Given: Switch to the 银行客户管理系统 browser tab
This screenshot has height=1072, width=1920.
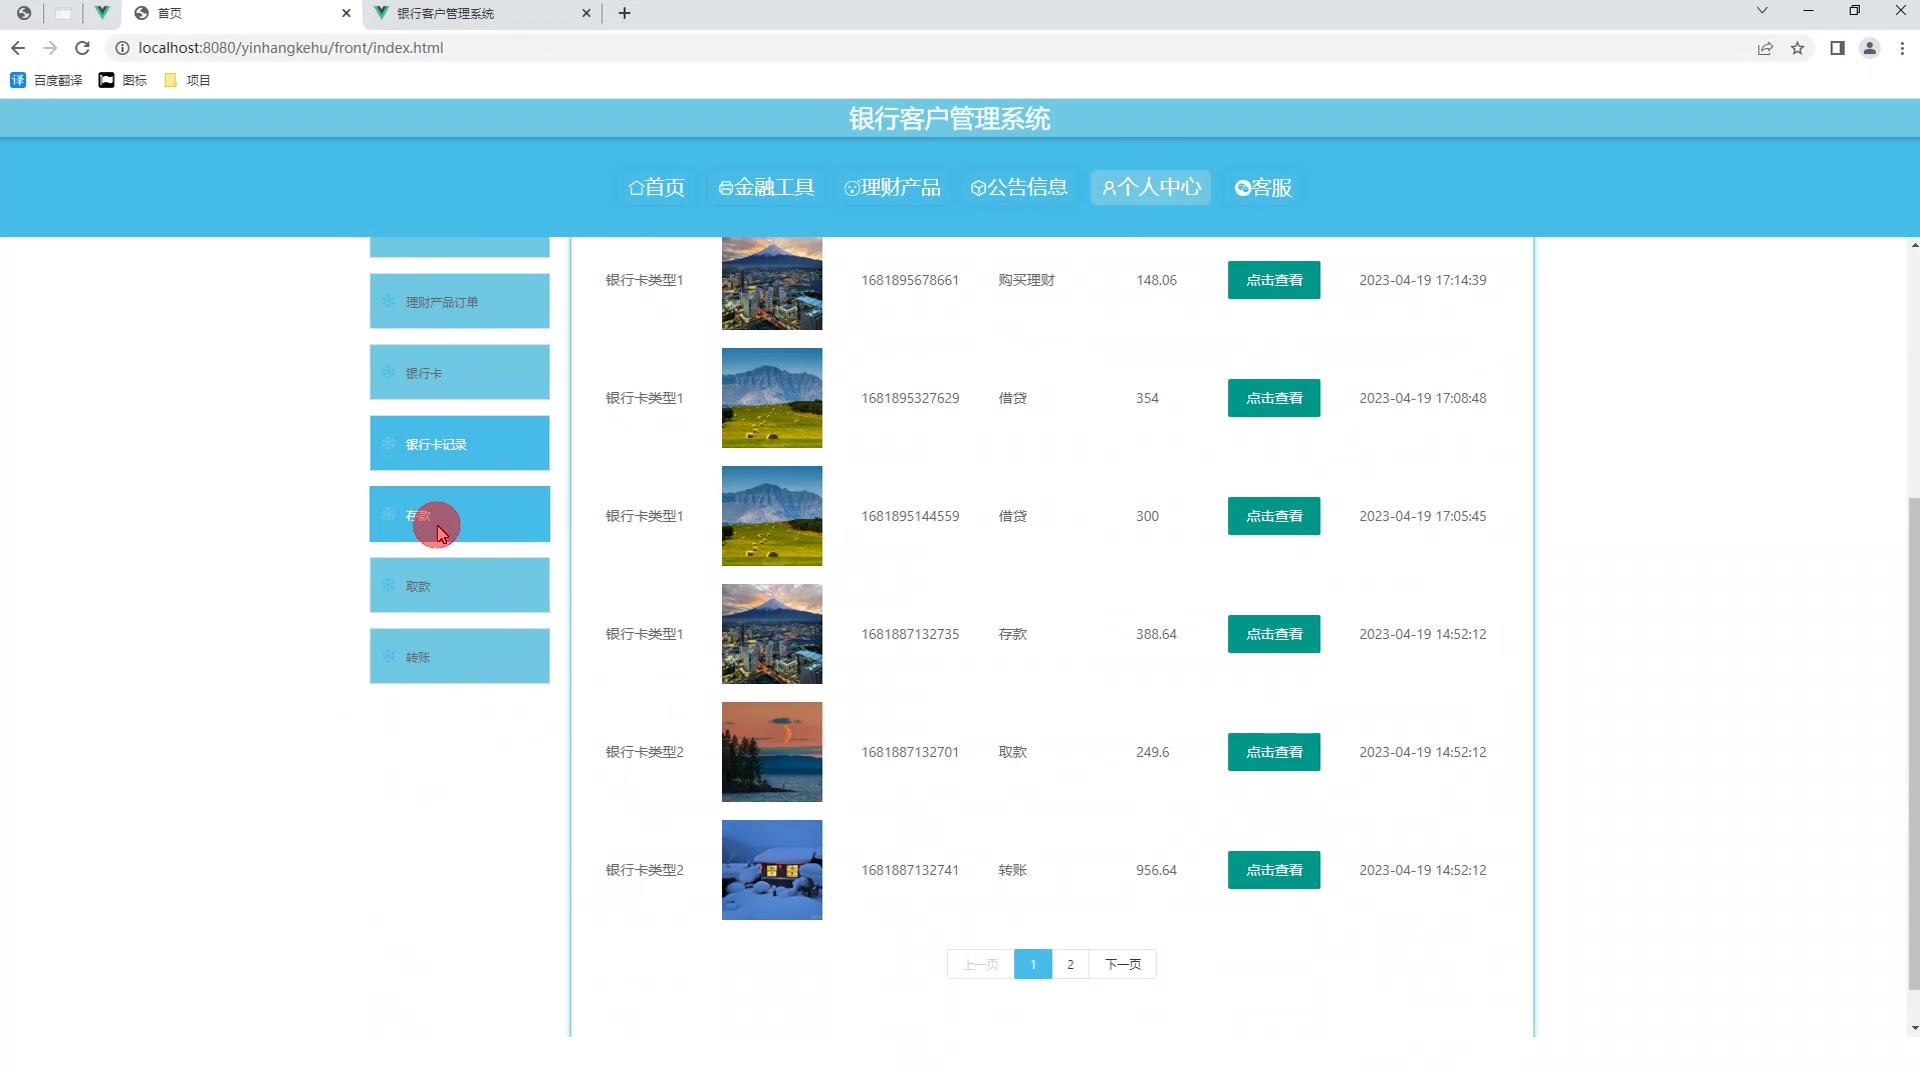Looking at the screenshot, I should pyautogui.click(x=480, y=13).
